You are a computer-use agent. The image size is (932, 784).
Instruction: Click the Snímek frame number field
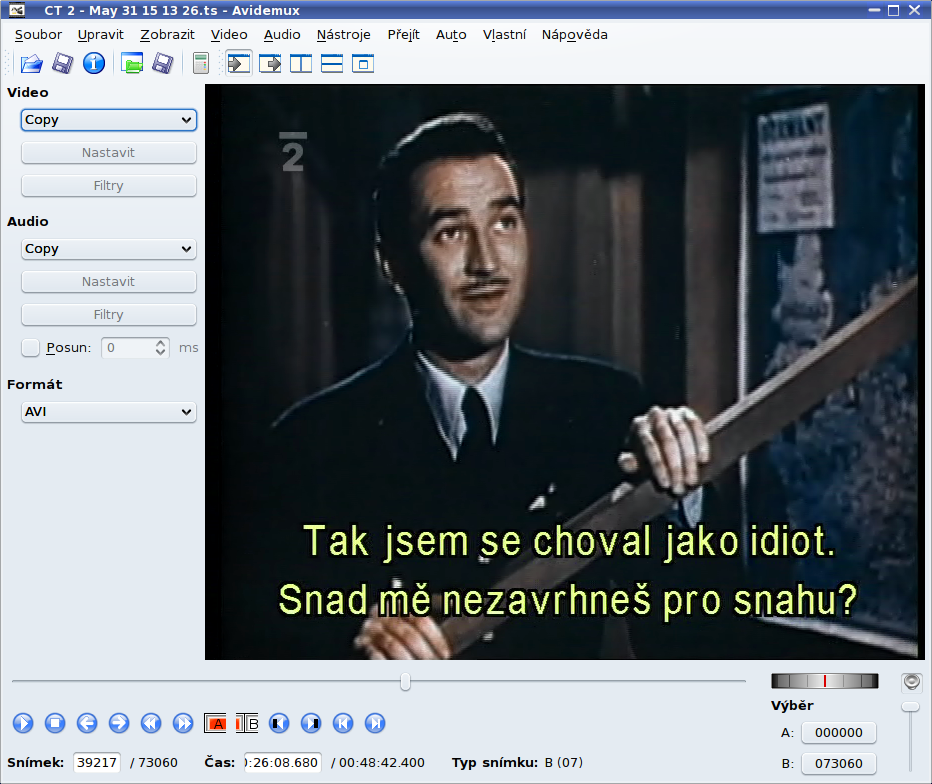[x=97, y=763]
